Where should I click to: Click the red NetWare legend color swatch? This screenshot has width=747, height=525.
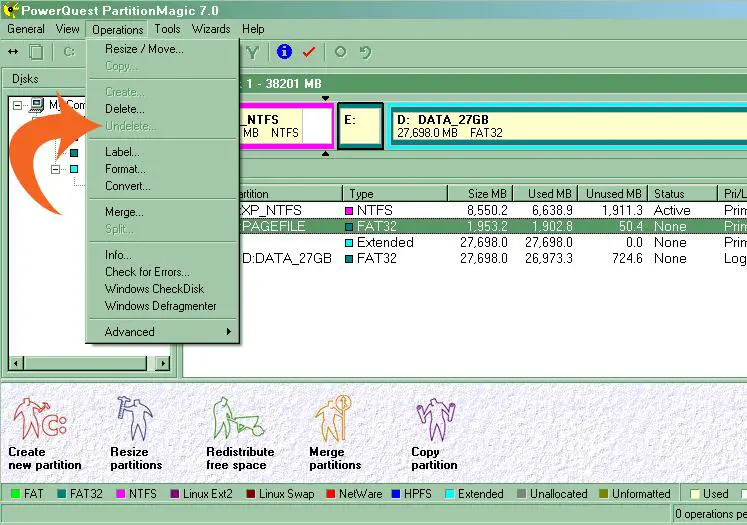[331, 494]
